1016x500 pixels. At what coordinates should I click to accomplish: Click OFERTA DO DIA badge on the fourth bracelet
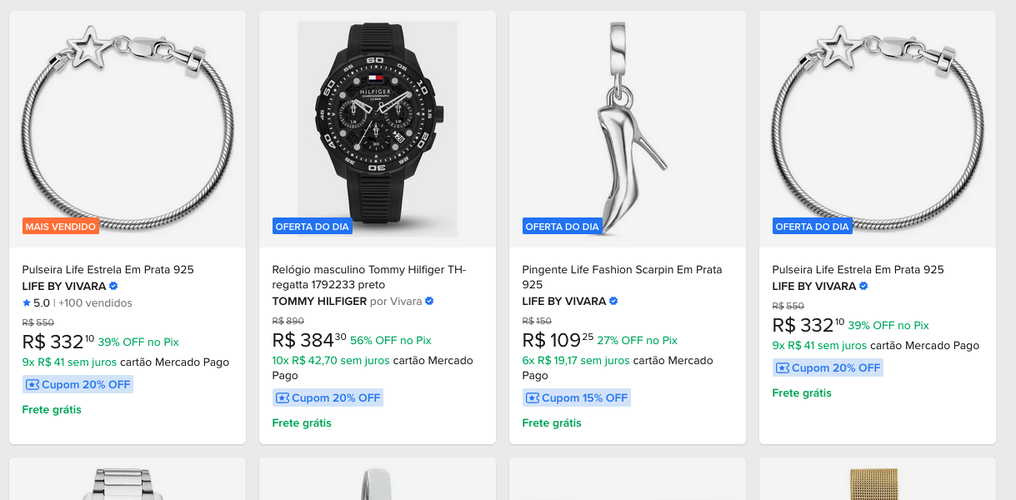click(x=813, y=227)
